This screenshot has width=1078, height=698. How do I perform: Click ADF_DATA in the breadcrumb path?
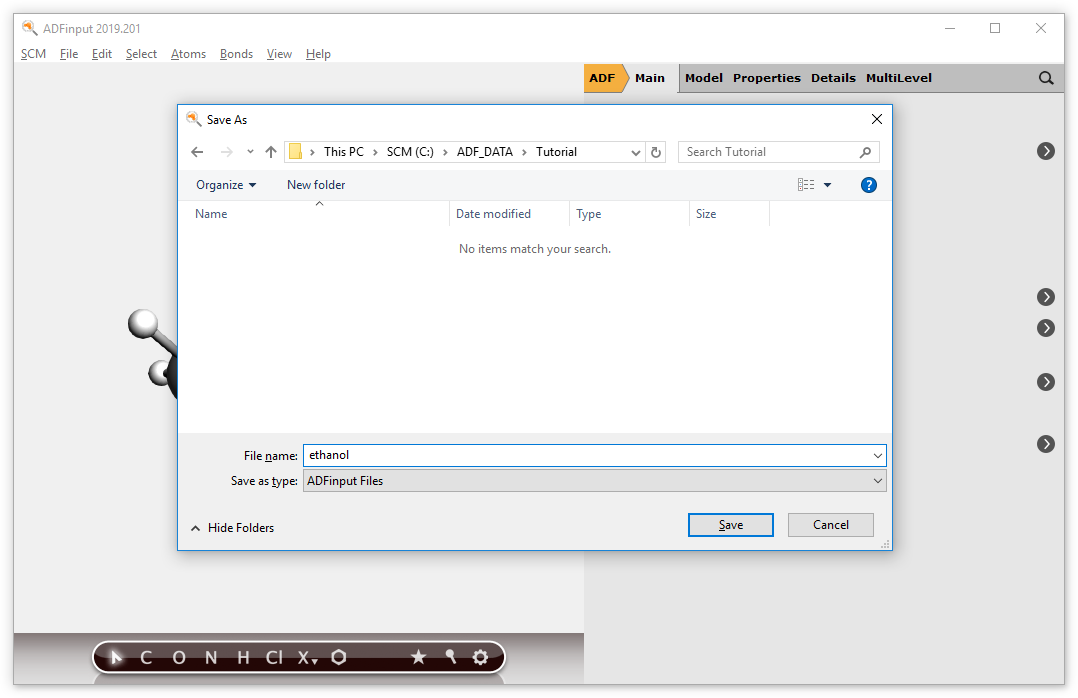coord(485,152)
